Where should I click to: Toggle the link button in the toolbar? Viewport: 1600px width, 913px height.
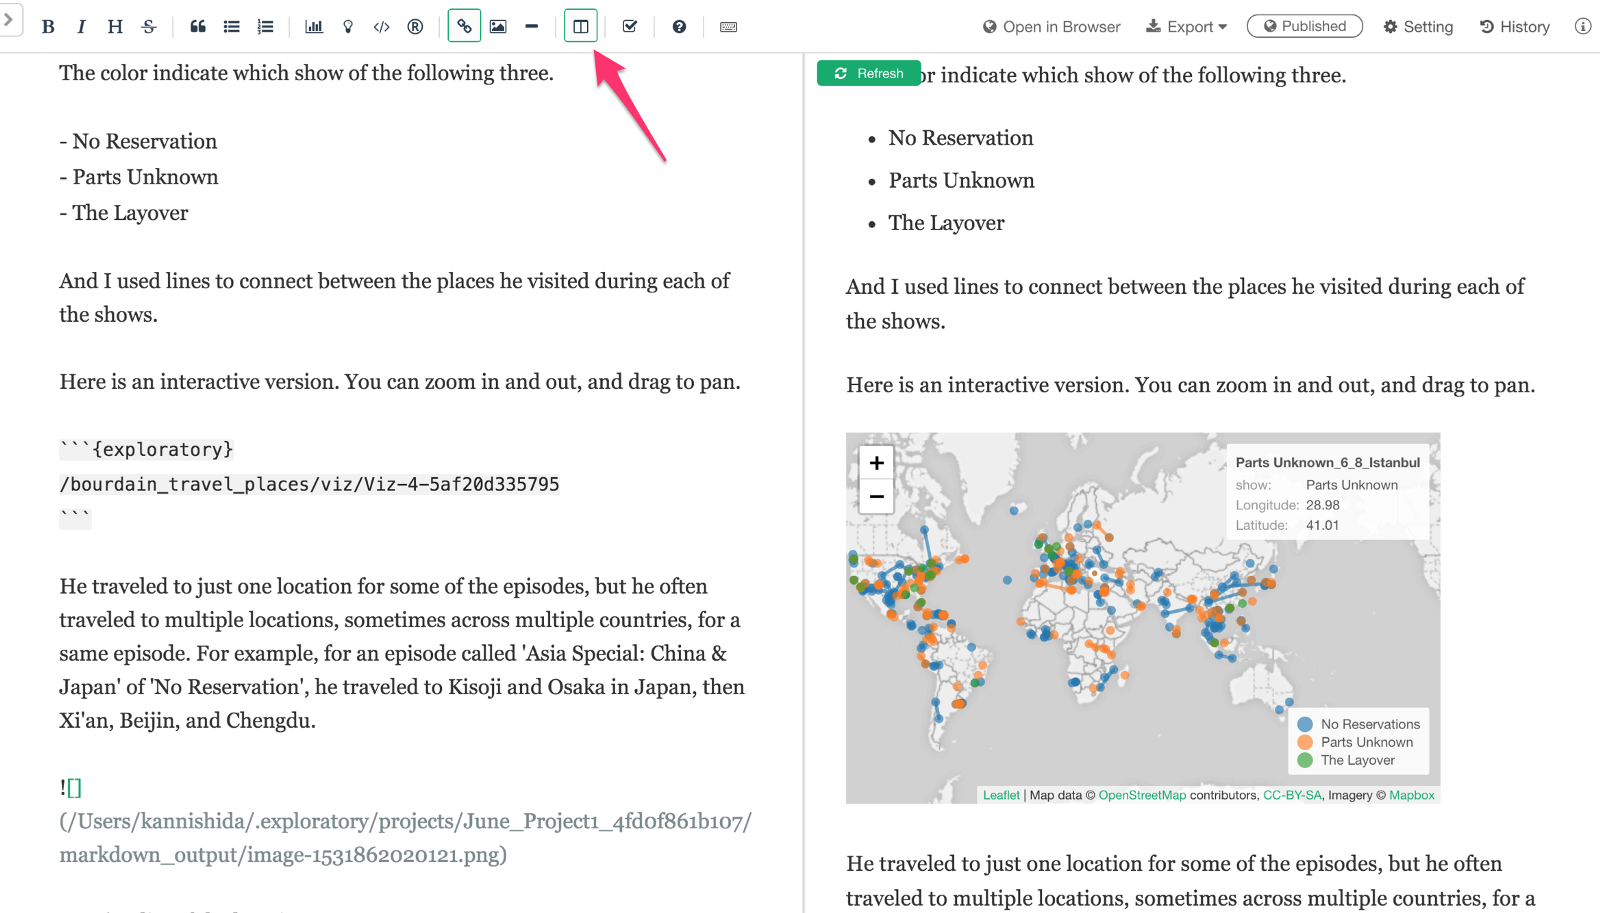click(x=464, y=27)
